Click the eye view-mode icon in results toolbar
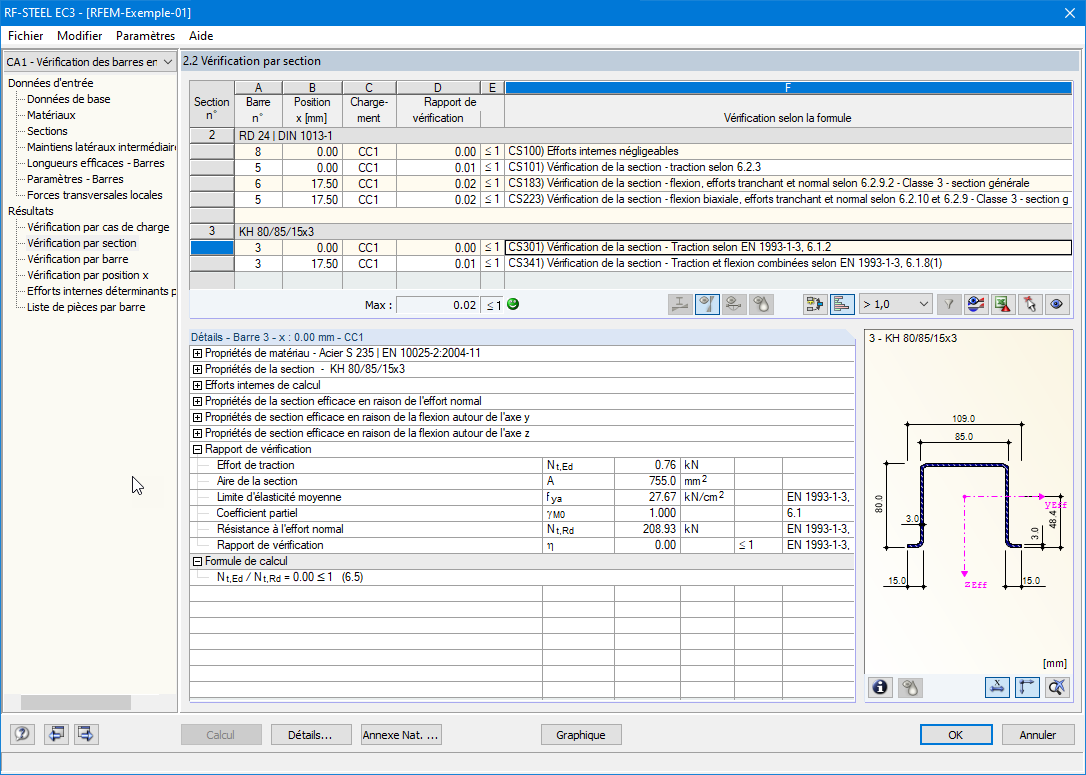Image resolution: width=1086 pixels, height=775 pixels. pos(1055,304)
